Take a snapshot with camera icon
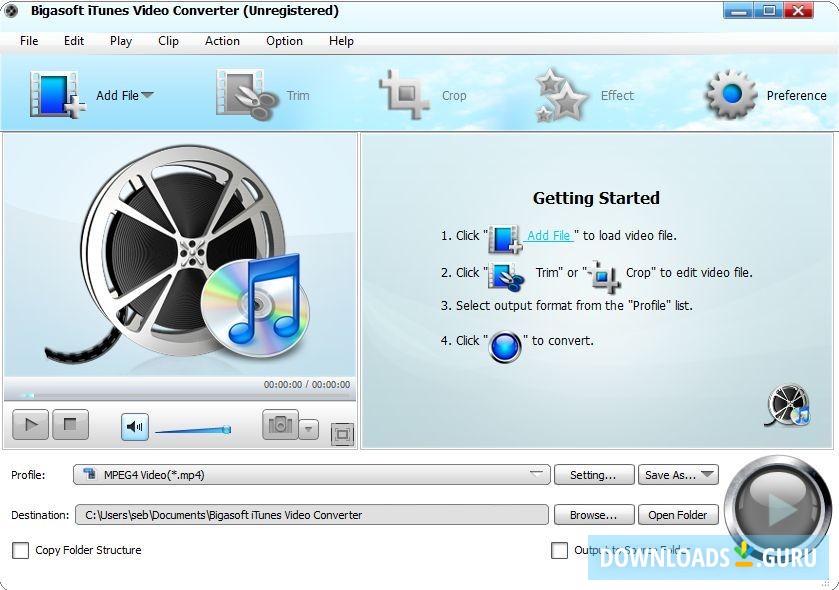The width and height of the screenshot is (839, 590). 280,425
